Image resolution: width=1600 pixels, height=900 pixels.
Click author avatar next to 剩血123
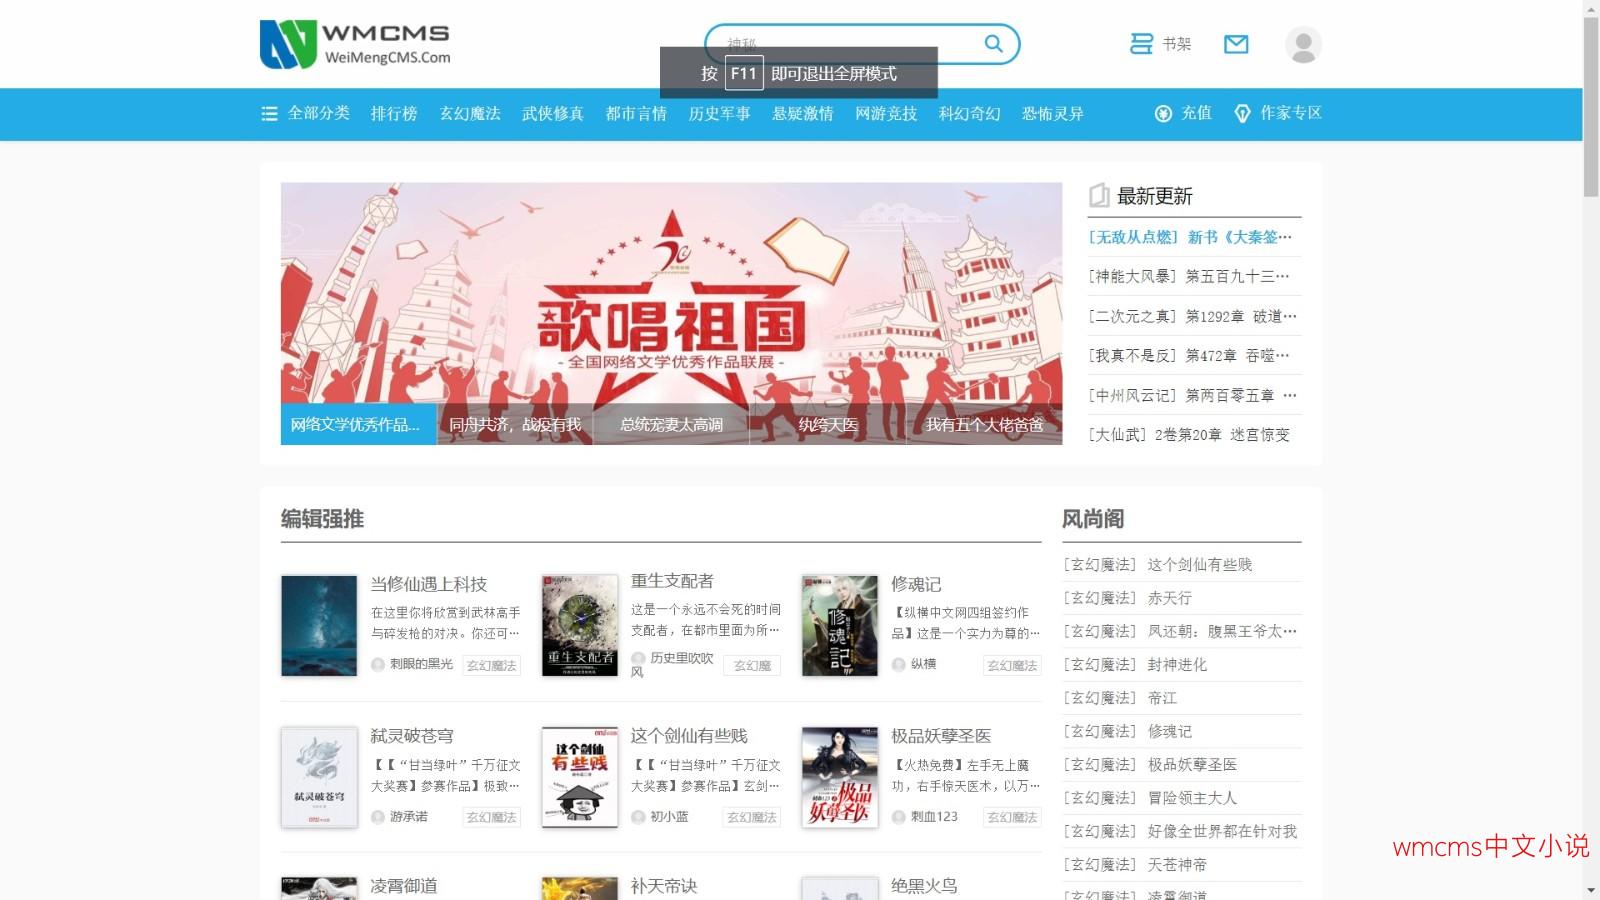[898, 817]
